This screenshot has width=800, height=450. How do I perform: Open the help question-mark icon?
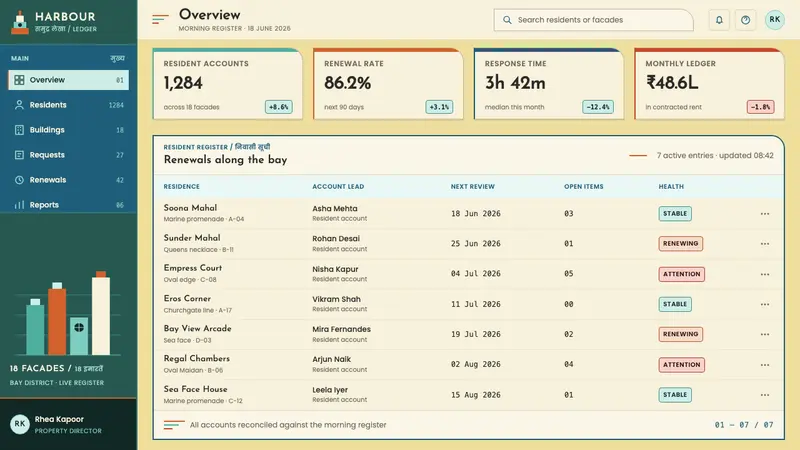pos(745,20)
